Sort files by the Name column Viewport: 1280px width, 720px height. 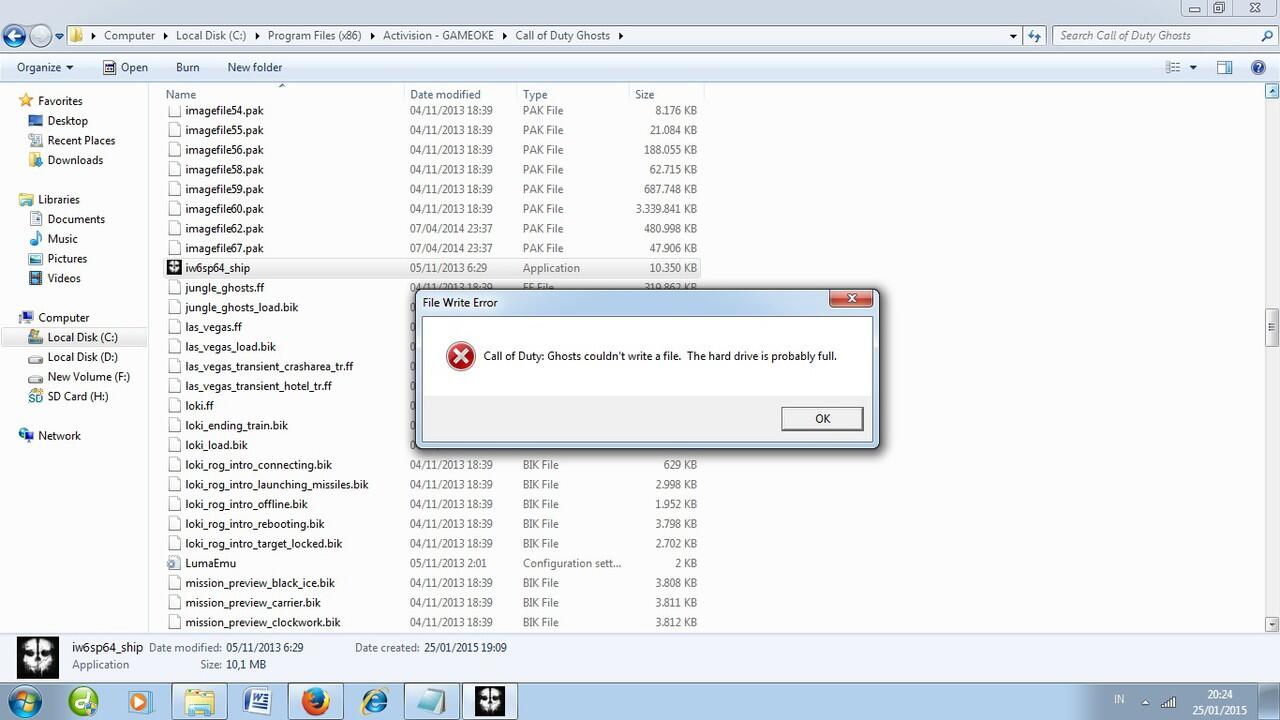(x=283, y=94)
